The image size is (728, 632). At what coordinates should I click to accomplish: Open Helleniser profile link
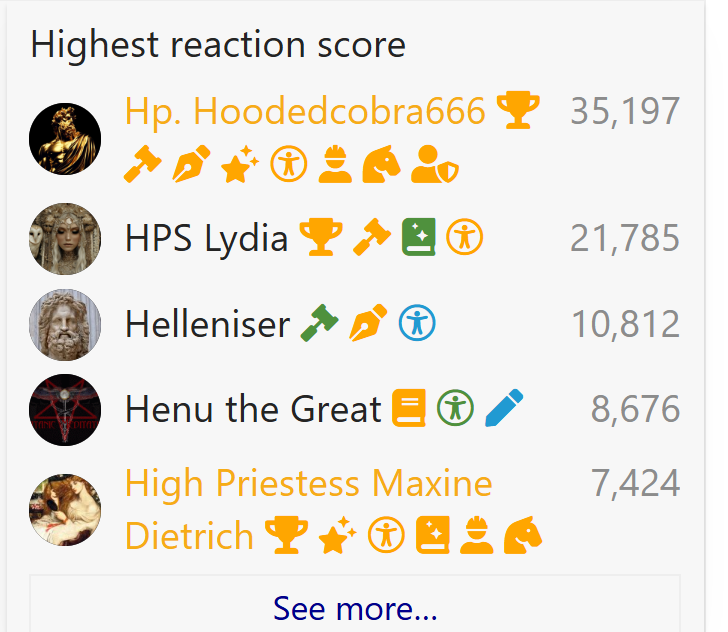click(208, 324)
